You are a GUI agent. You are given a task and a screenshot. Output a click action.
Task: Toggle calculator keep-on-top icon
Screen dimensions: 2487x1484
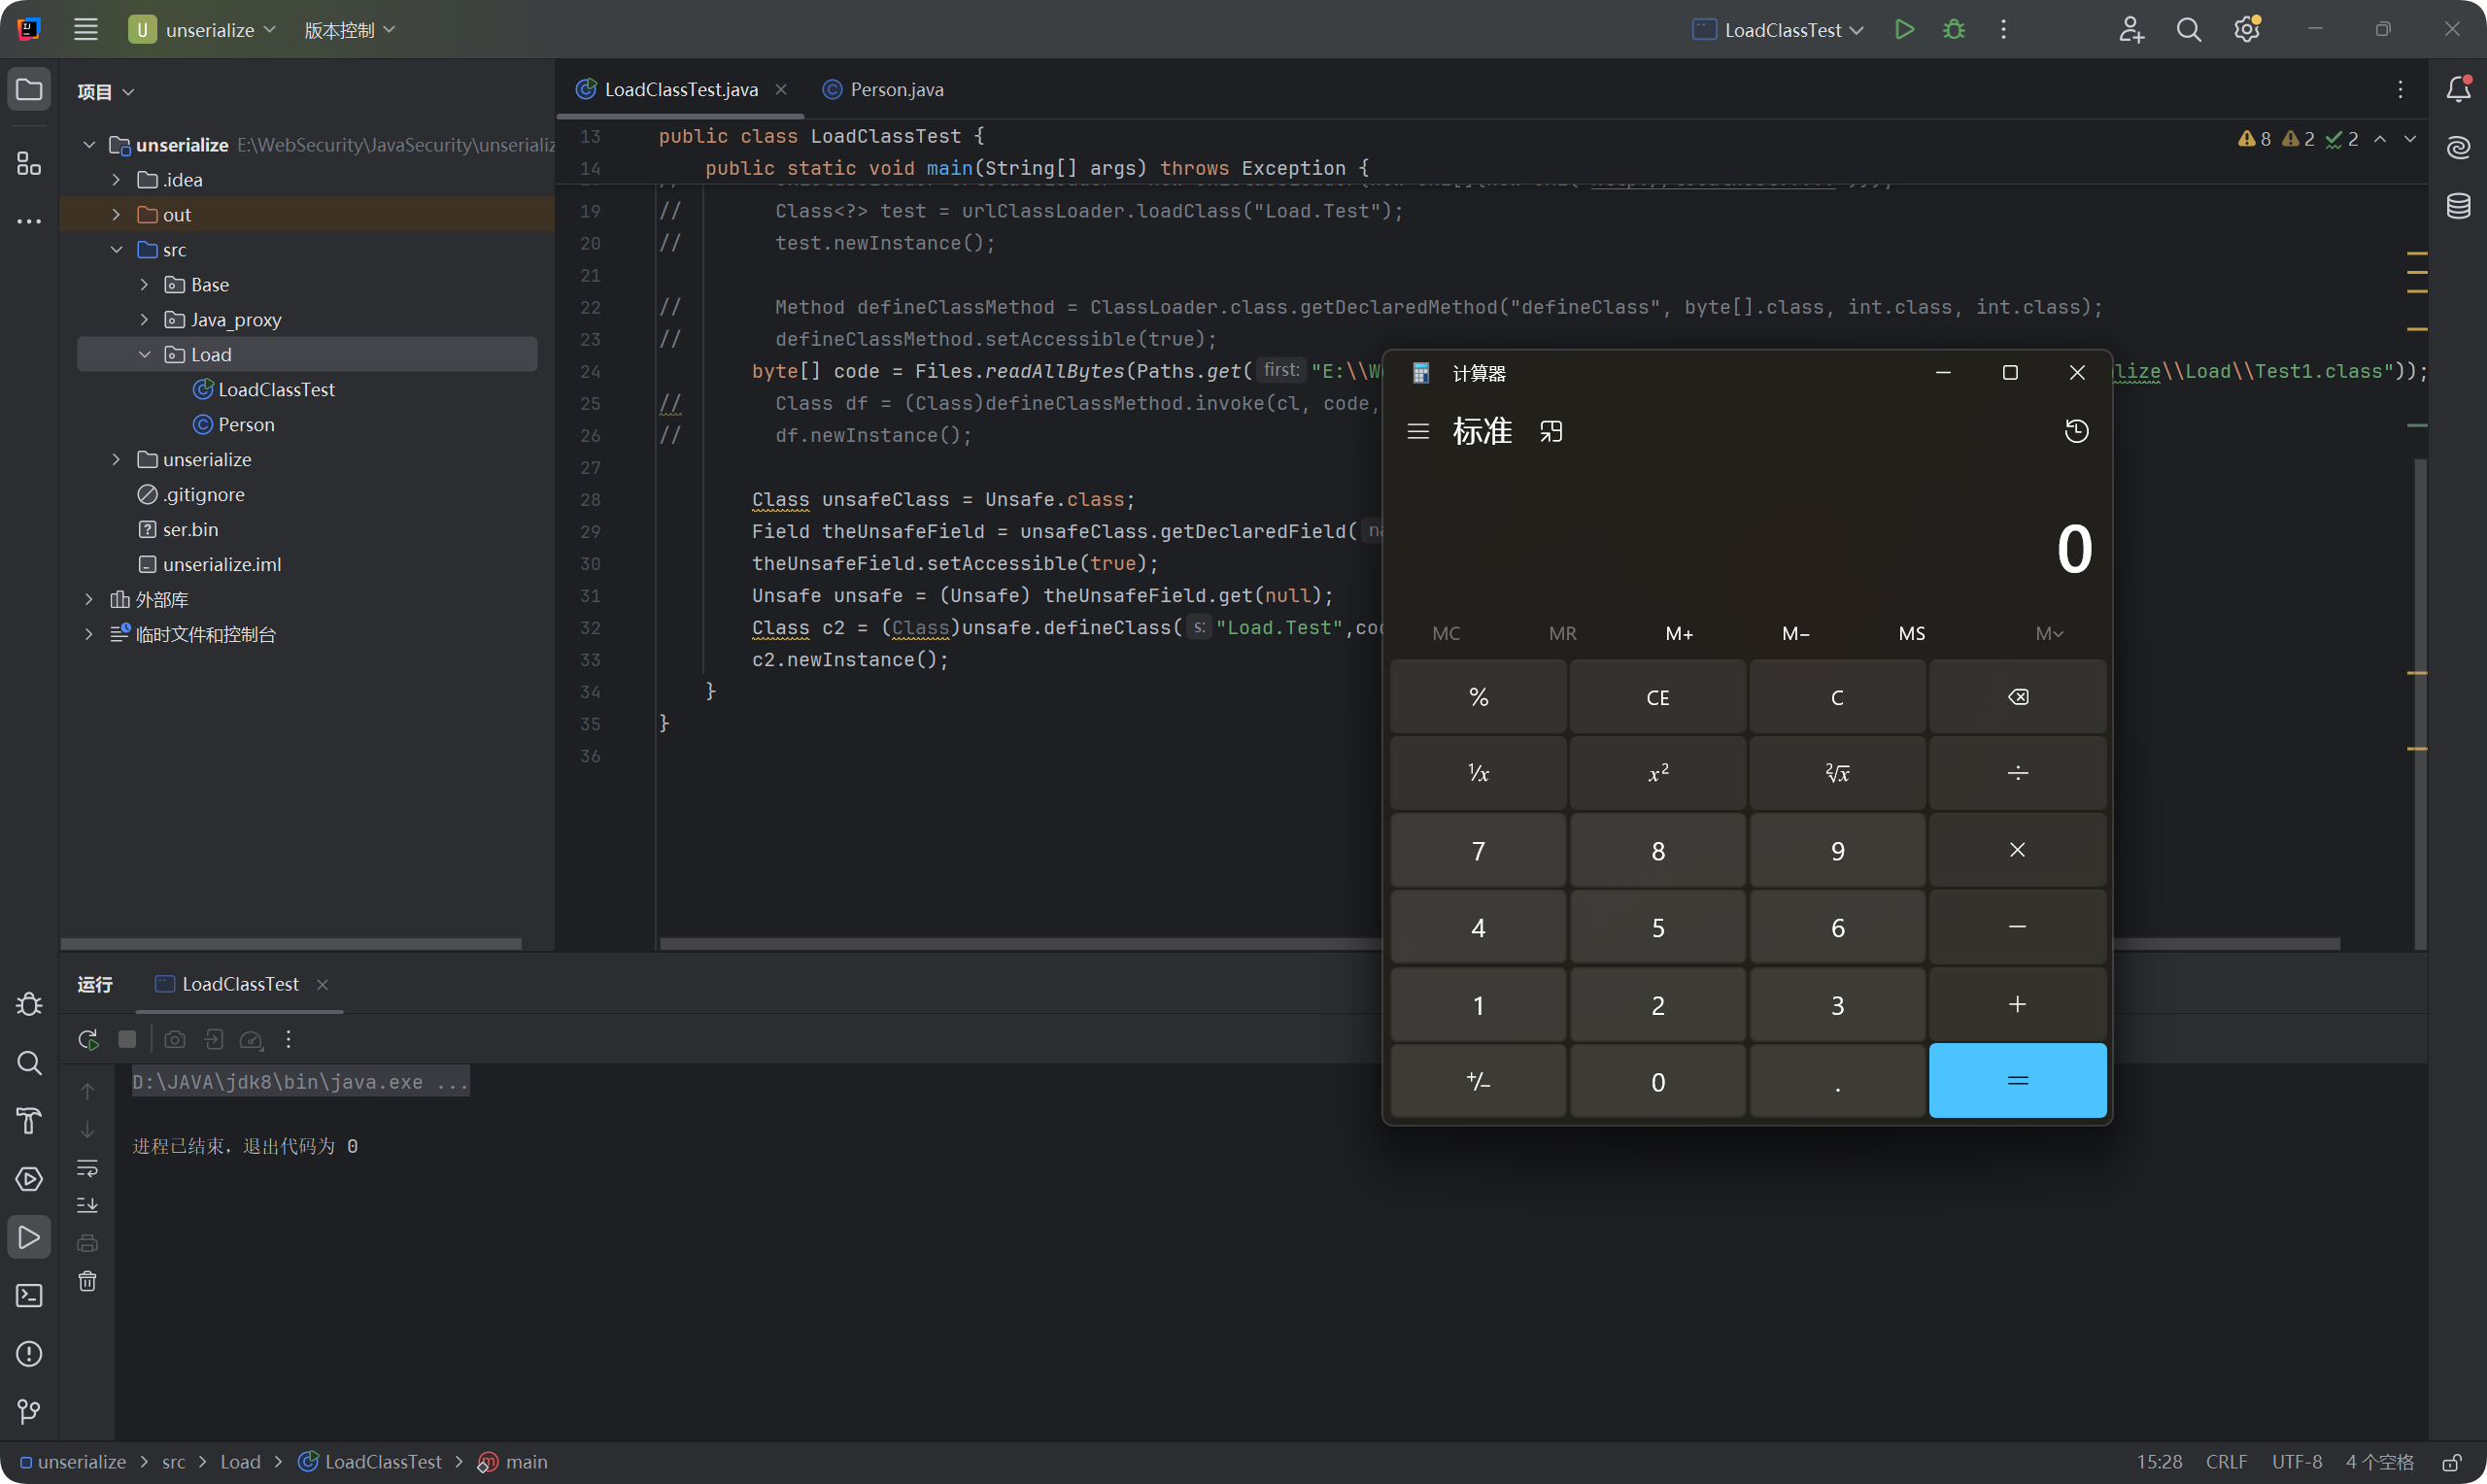[1551, 431]
